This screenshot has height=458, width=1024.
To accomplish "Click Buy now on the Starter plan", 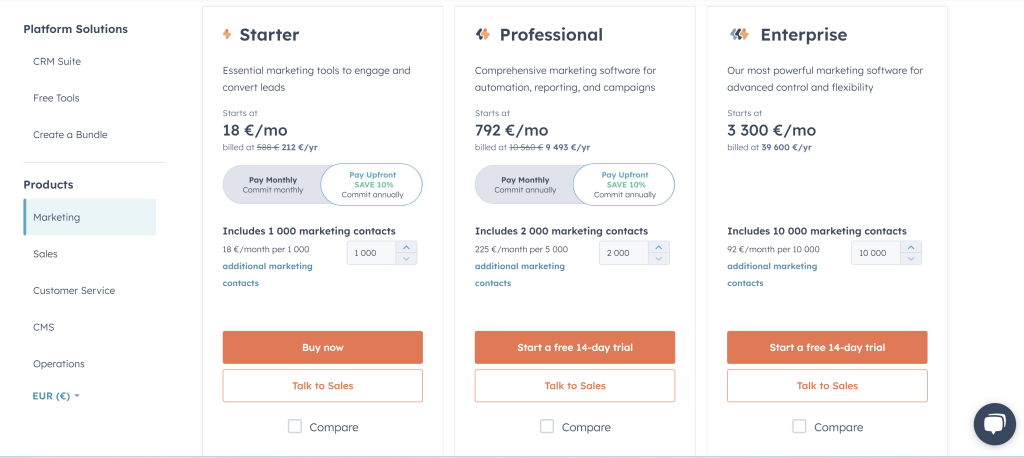I will click(323, 348).
